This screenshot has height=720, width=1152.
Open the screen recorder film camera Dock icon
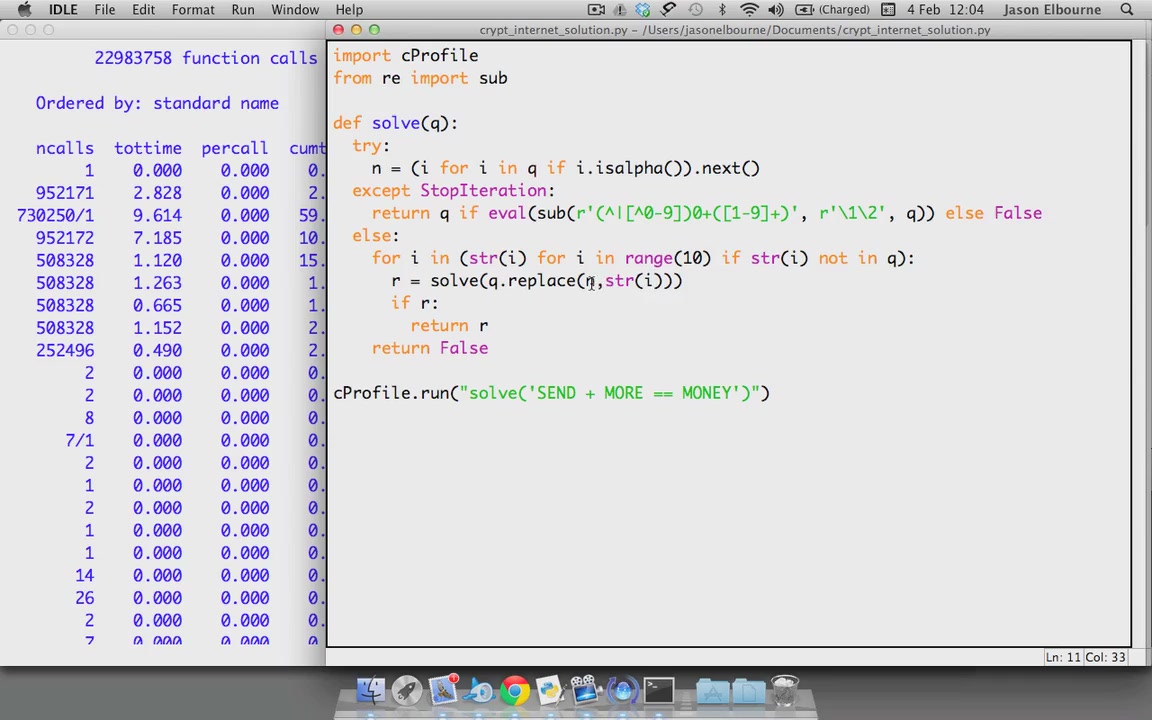click(x=586, y=691)
